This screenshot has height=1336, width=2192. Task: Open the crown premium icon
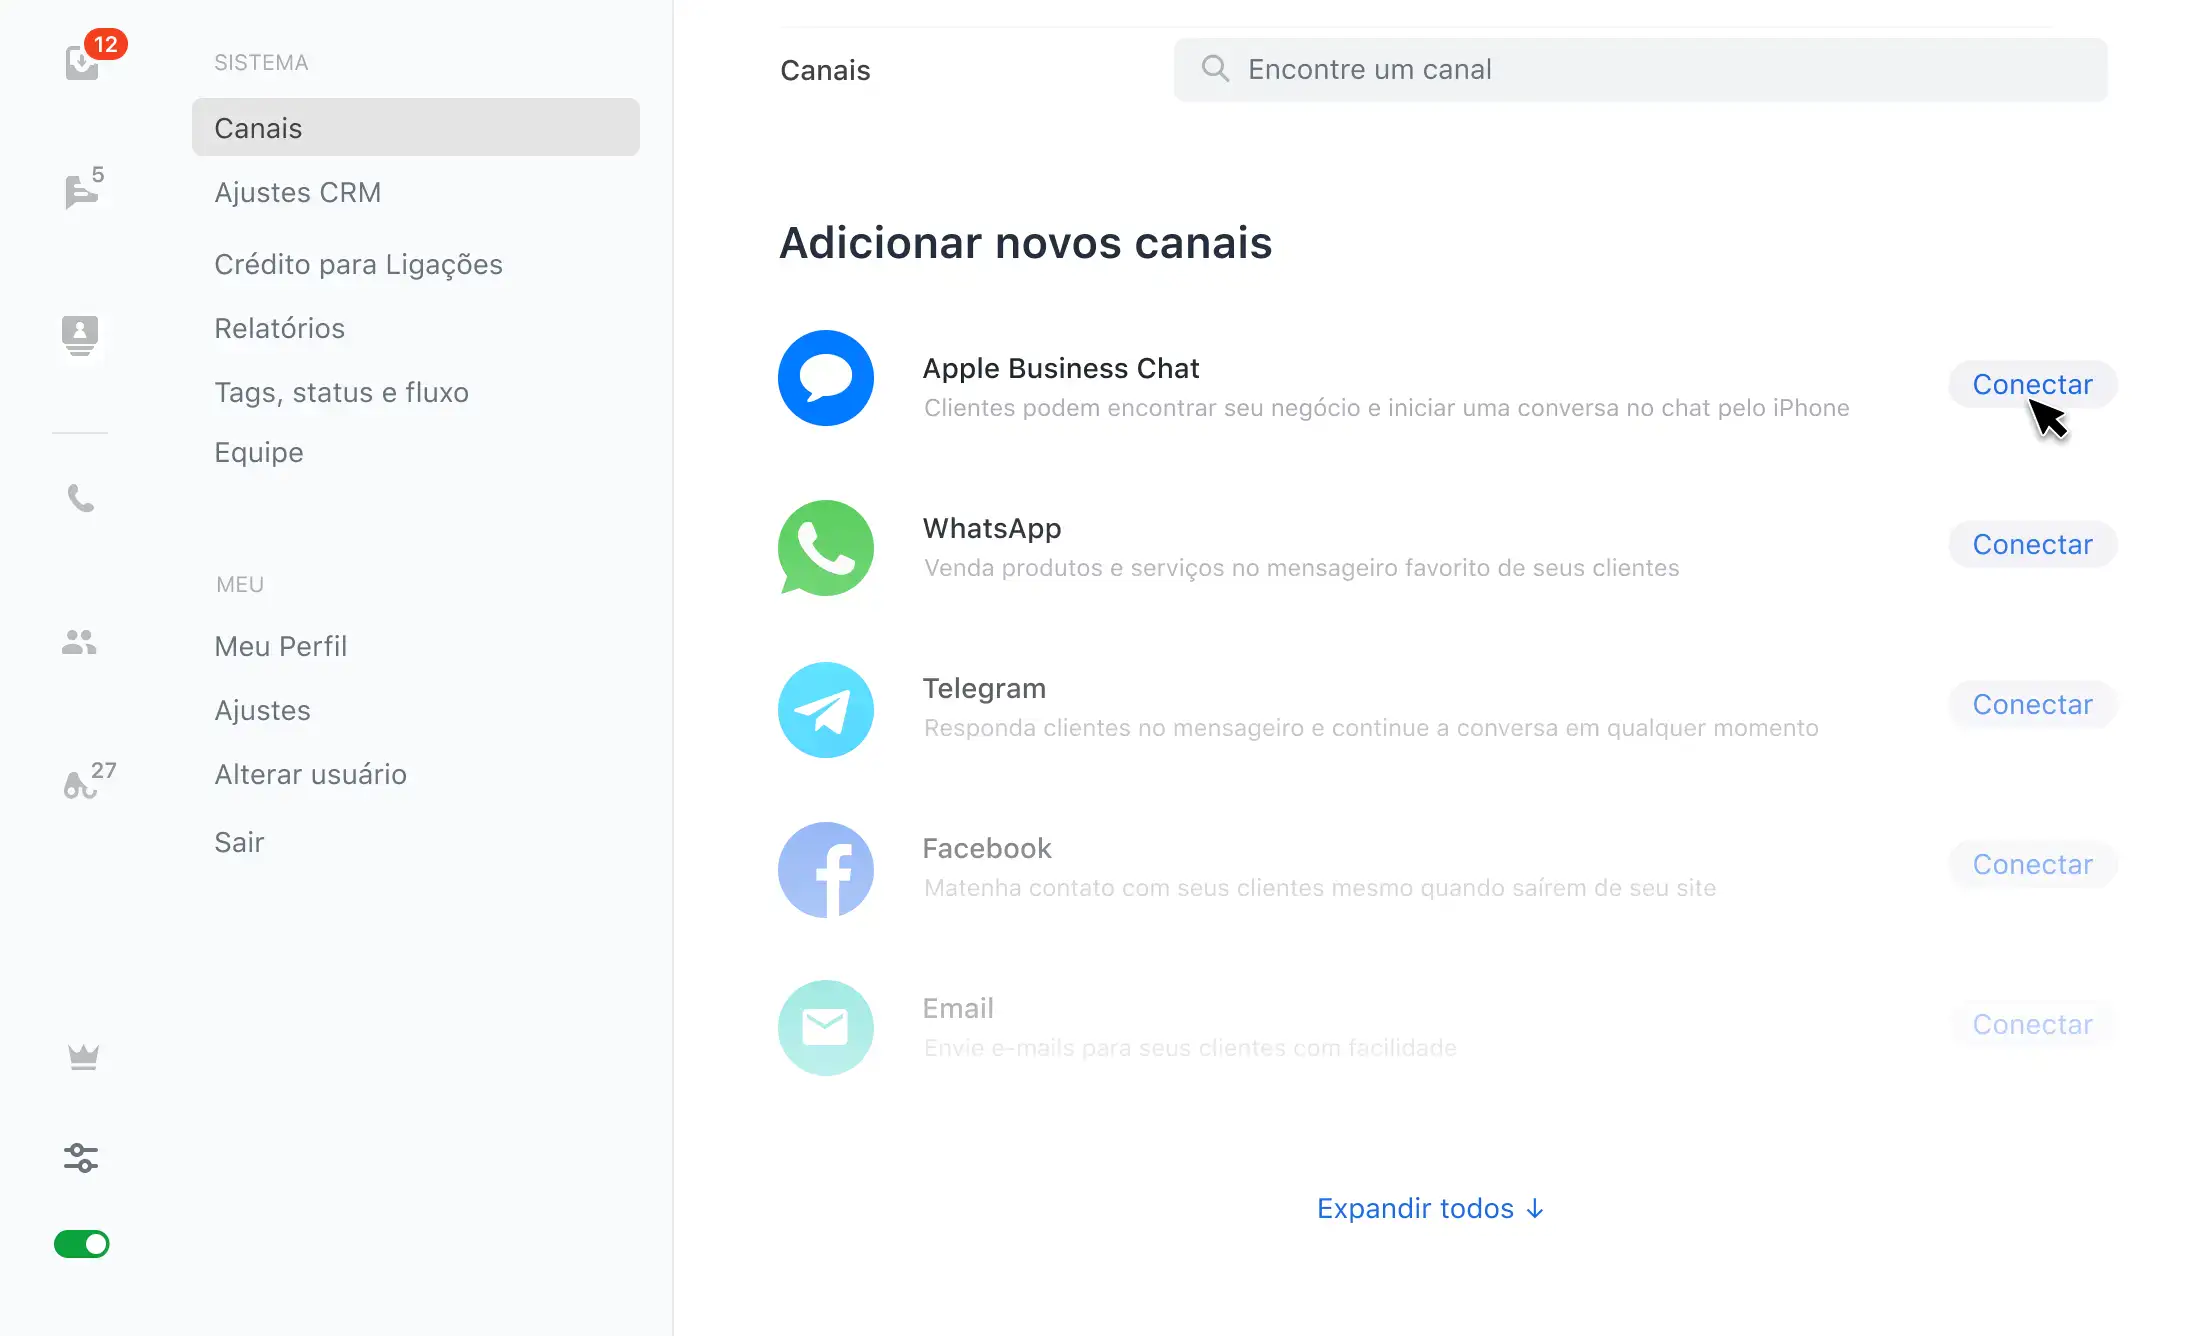[83, 1057]
